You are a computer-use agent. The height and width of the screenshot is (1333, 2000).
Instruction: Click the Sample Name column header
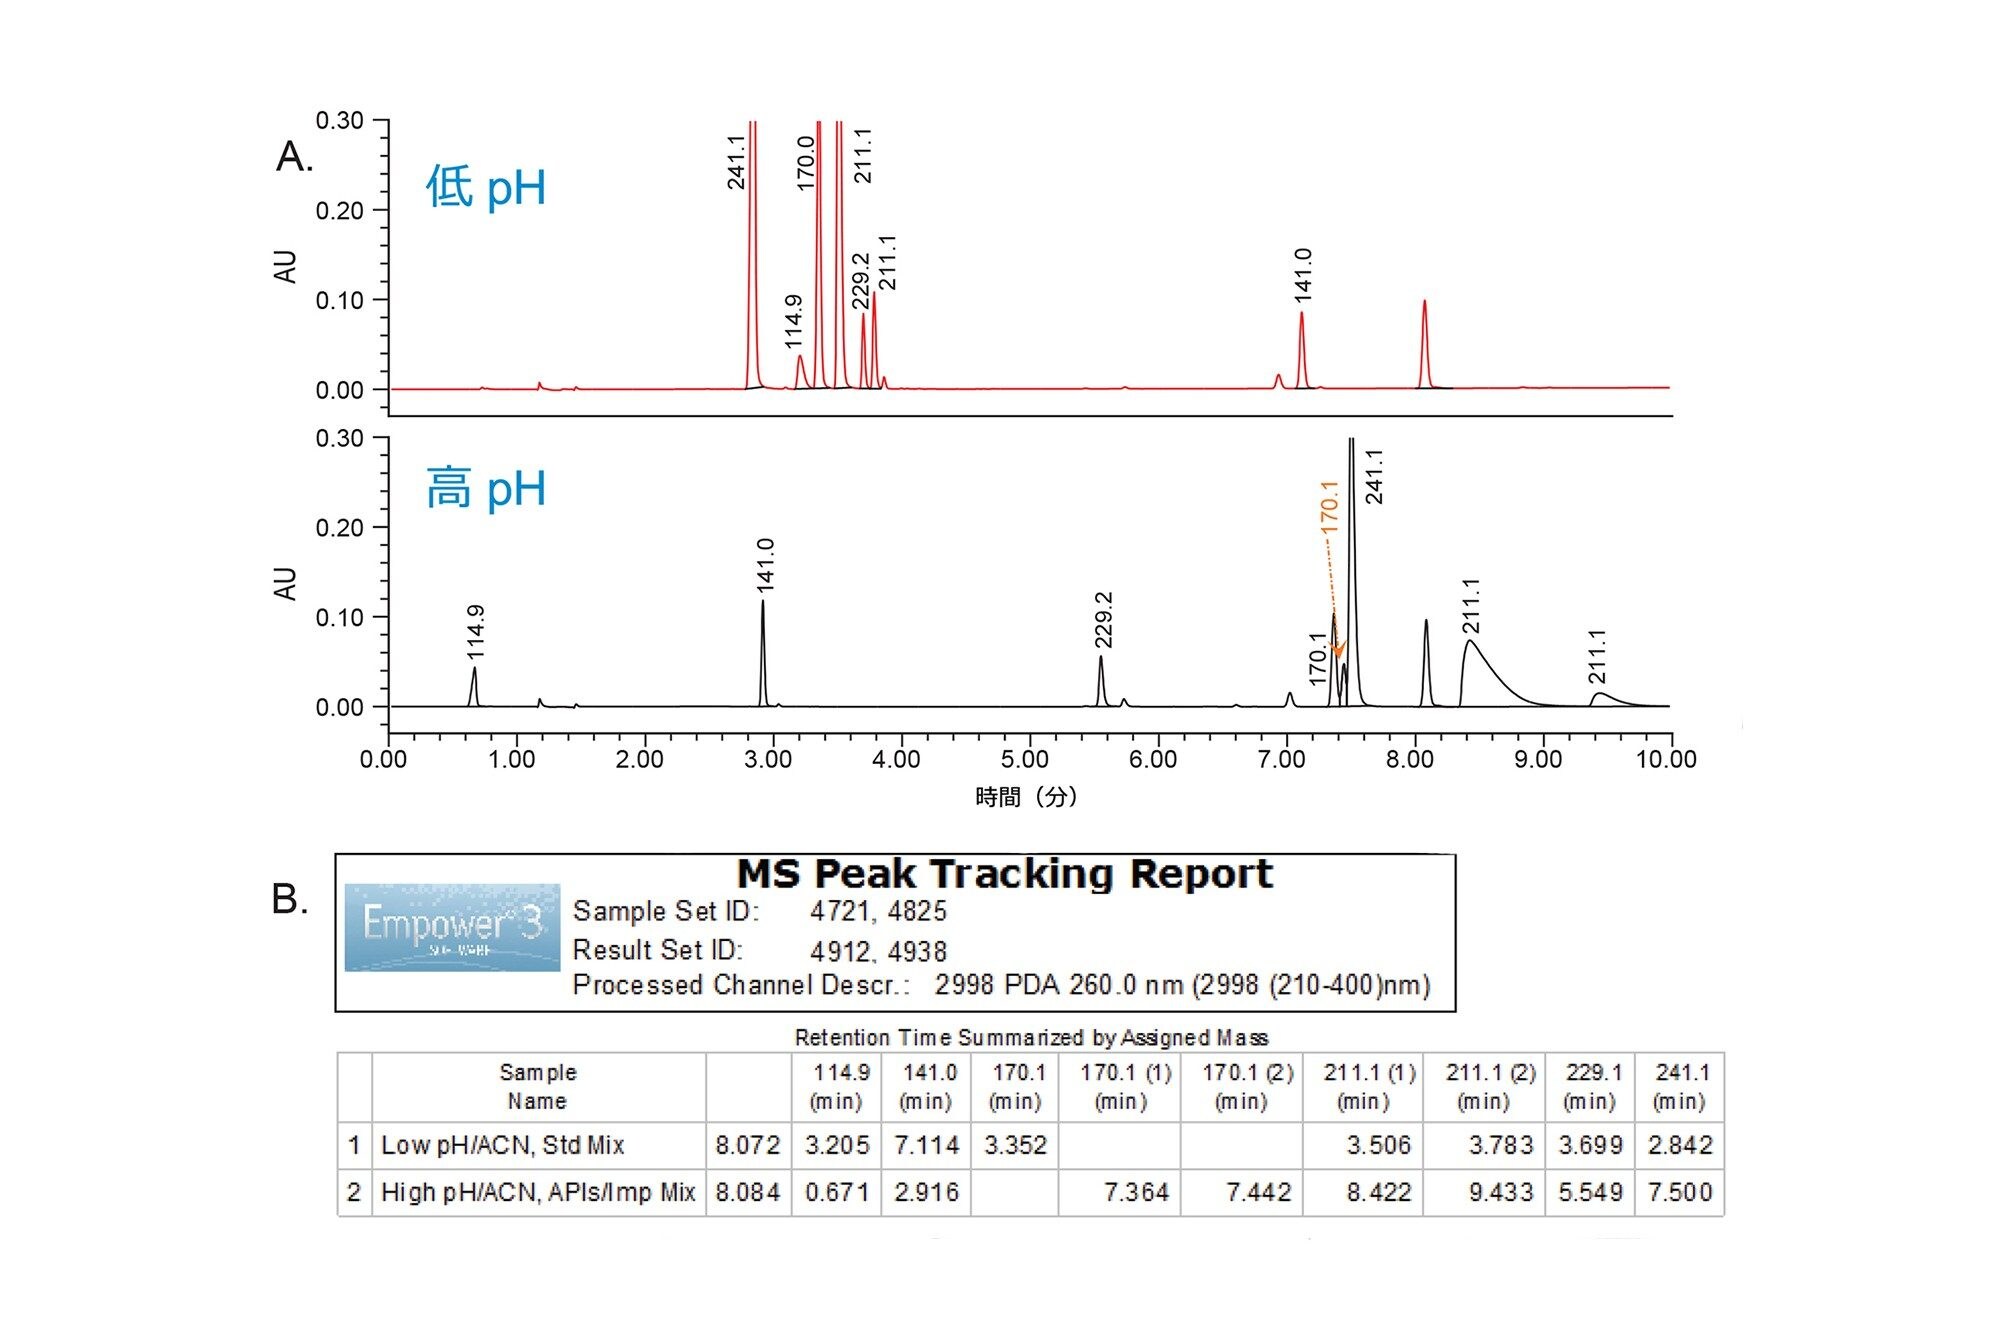(x=538, y=1086)
